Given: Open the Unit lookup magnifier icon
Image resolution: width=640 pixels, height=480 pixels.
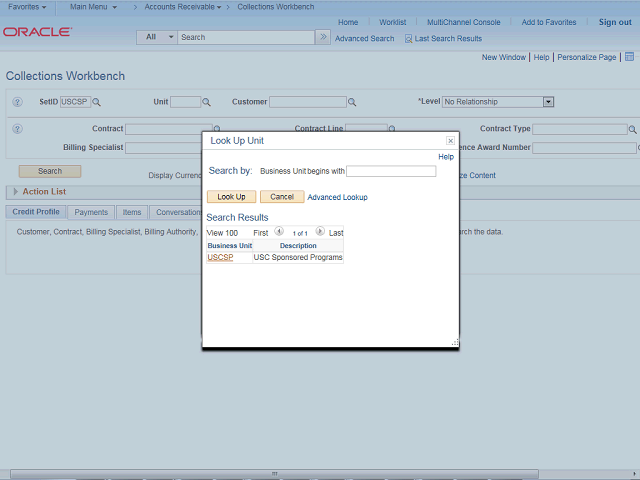Looking at the screenshot, I should pyautogui.click(x=207, y=102).
